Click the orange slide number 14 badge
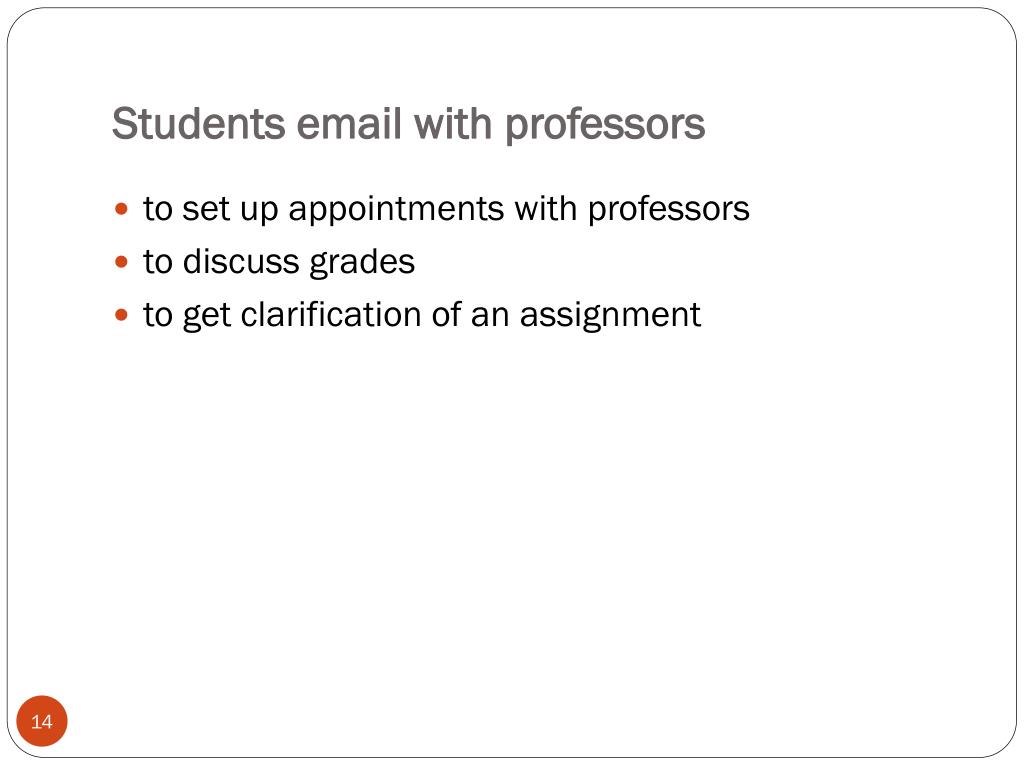 pyautogui.click(x=42, y=721)
